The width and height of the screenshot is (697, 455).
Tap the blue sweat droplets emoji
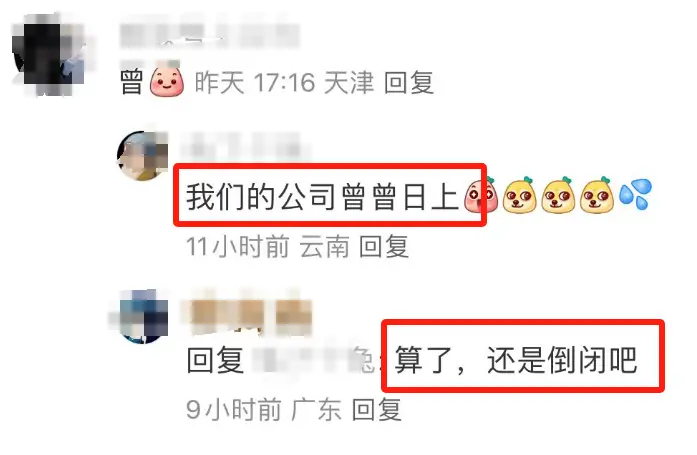[635, 194]
